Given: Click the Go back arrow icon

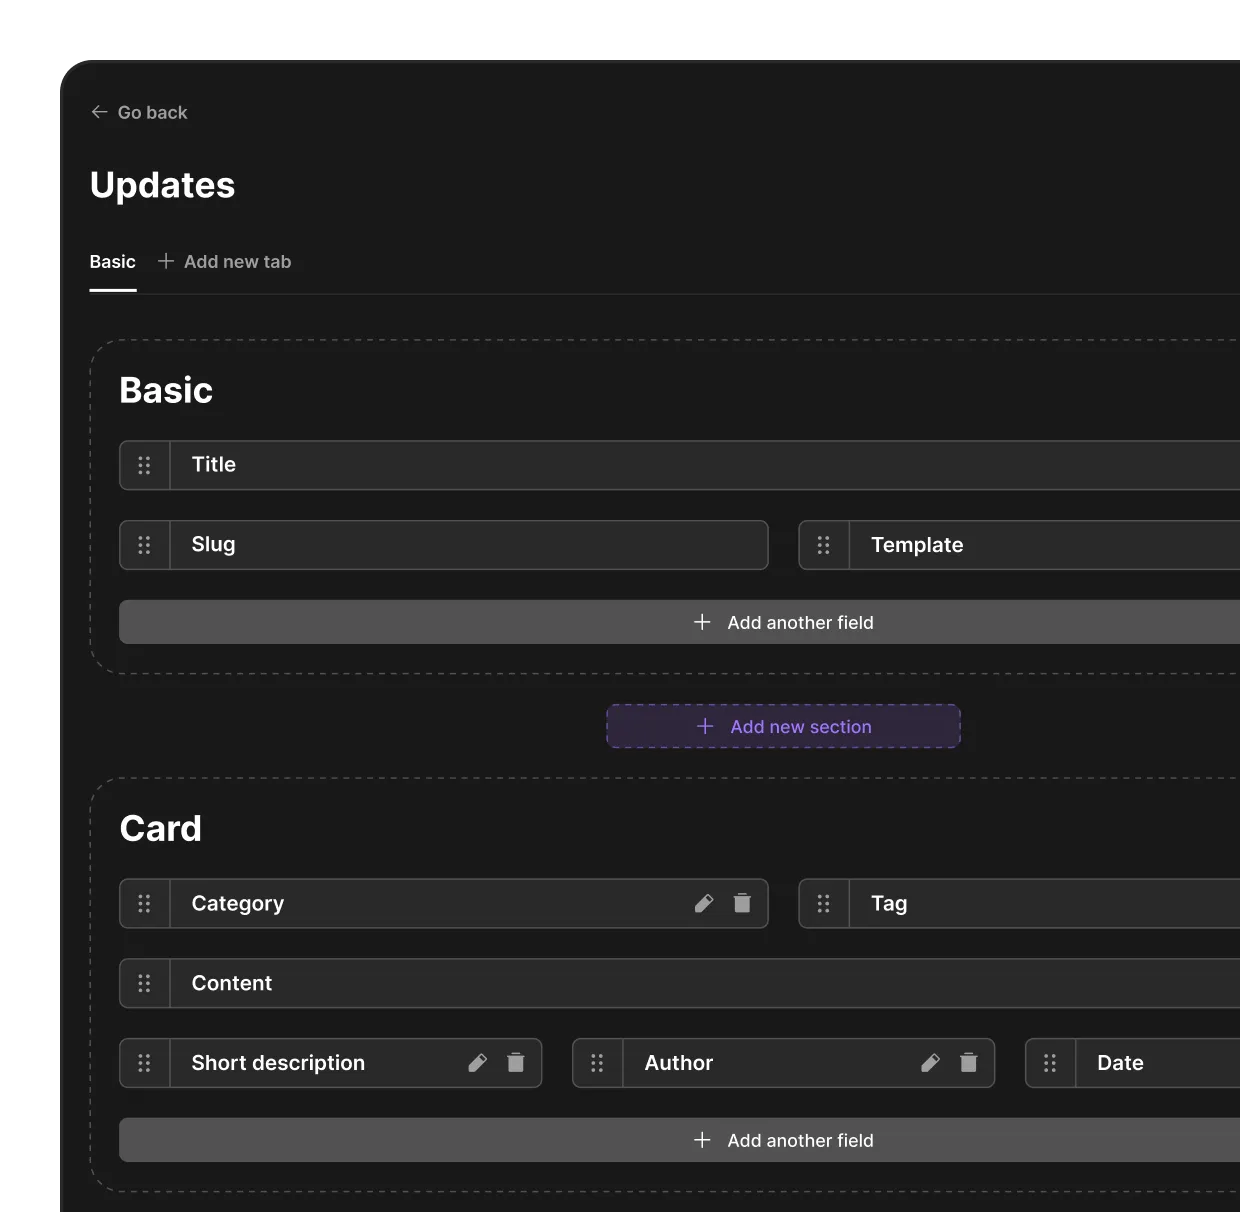Looking at the screenshot, I should pyautogui.click(x=99, y=112).
